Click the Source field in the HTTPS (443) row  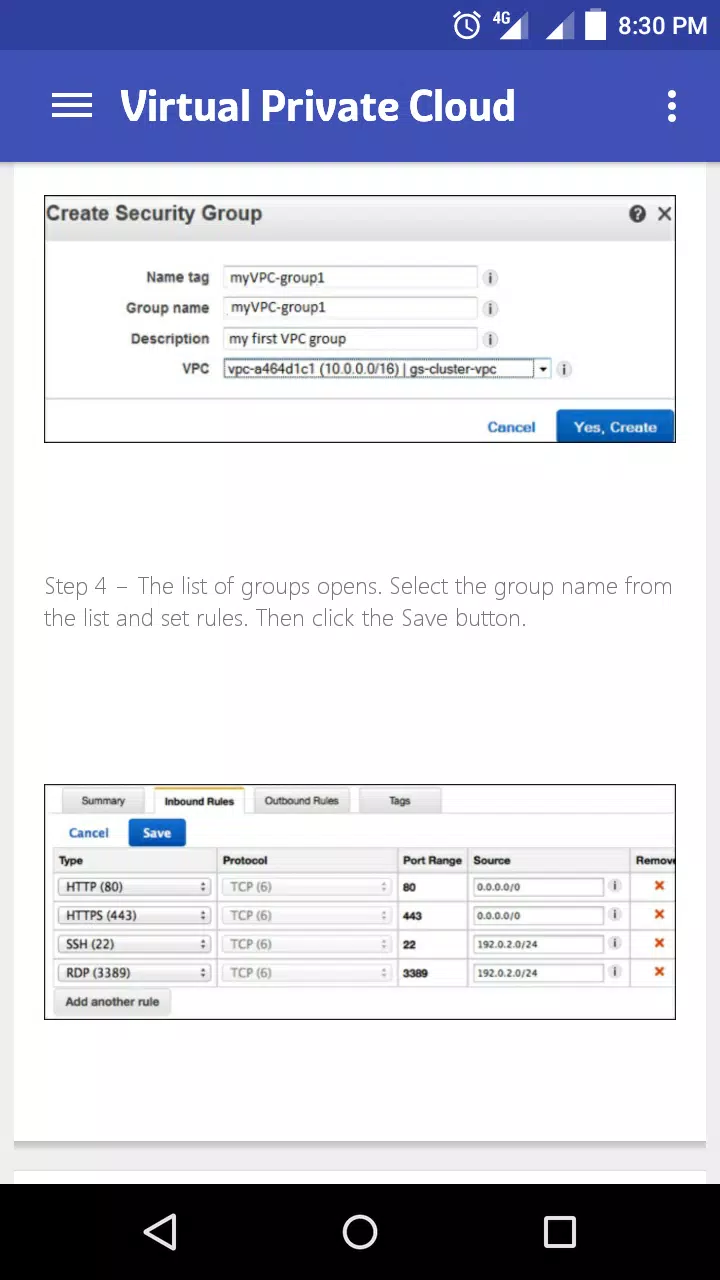coord(538,915)
